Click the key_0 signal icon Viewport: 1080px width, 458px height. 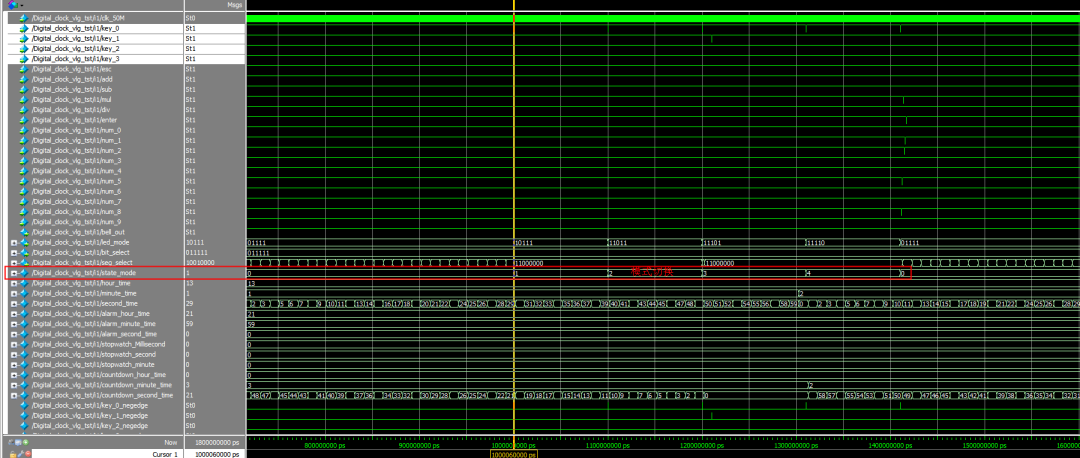(x=24, y=29)
